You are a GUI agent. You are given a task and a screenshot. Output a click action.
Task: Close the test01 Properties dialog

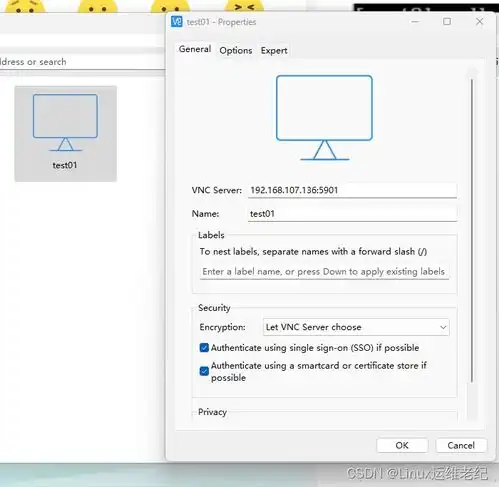pos(479,22)
